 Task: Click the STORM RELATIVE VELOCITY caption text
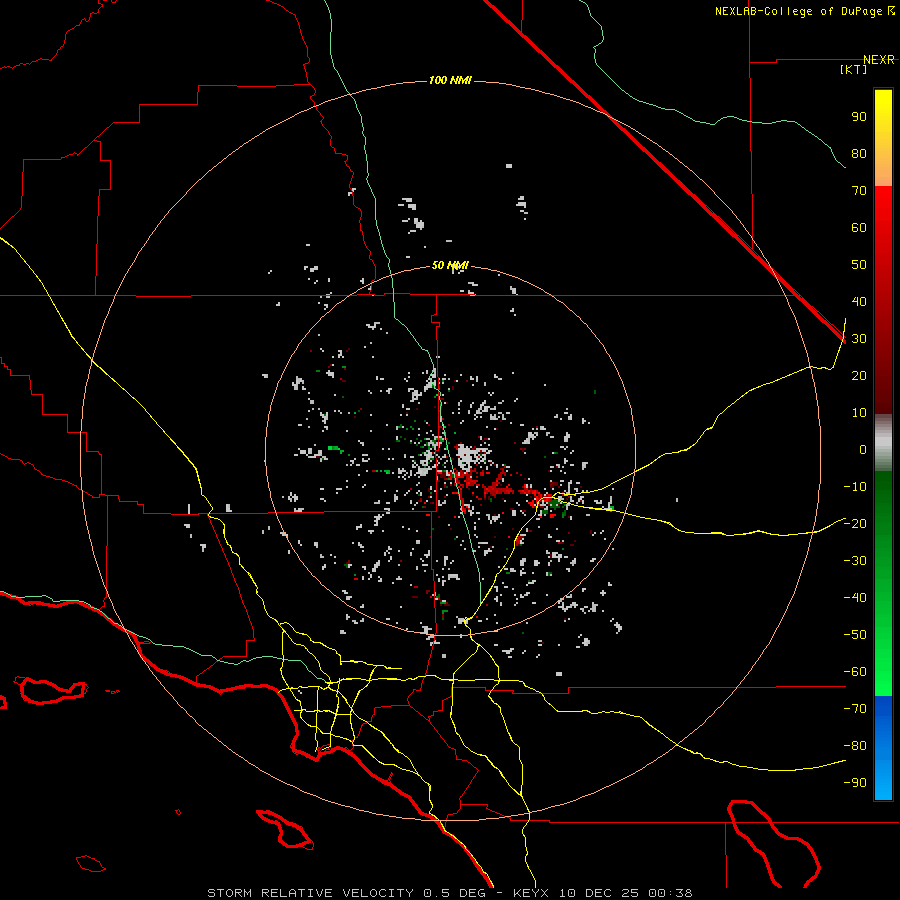click(310, 893)
